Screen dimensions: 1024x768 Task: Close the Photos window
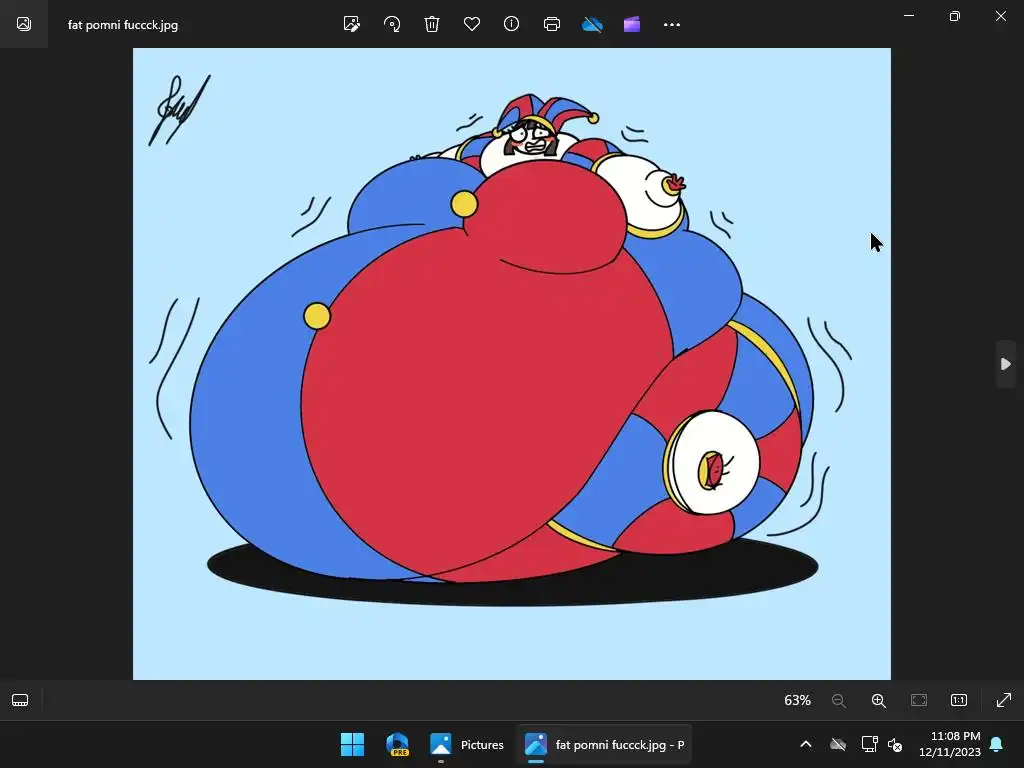1000,16
